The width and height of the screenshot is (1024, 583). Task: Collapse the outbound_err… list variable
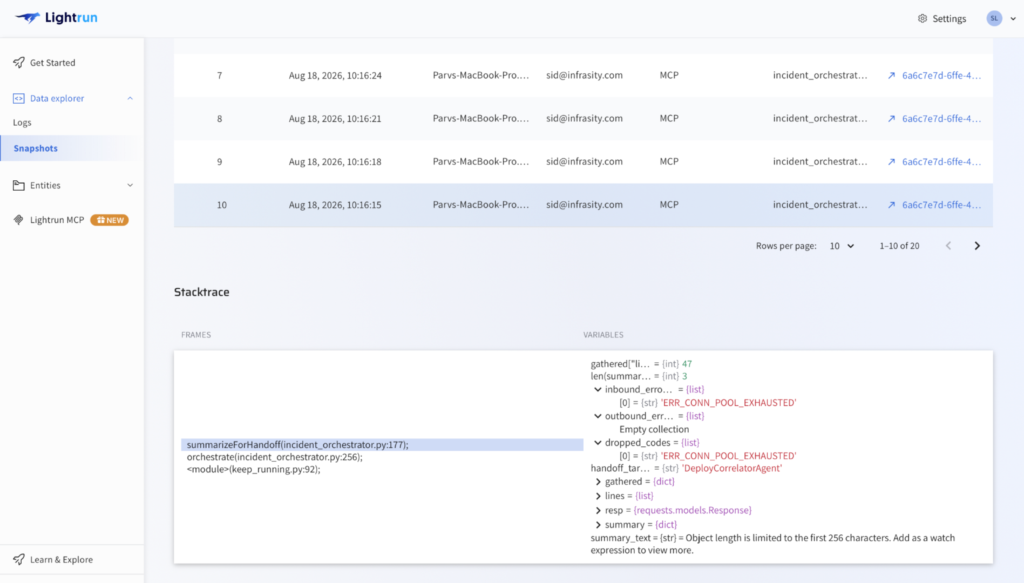pos(598,417)
